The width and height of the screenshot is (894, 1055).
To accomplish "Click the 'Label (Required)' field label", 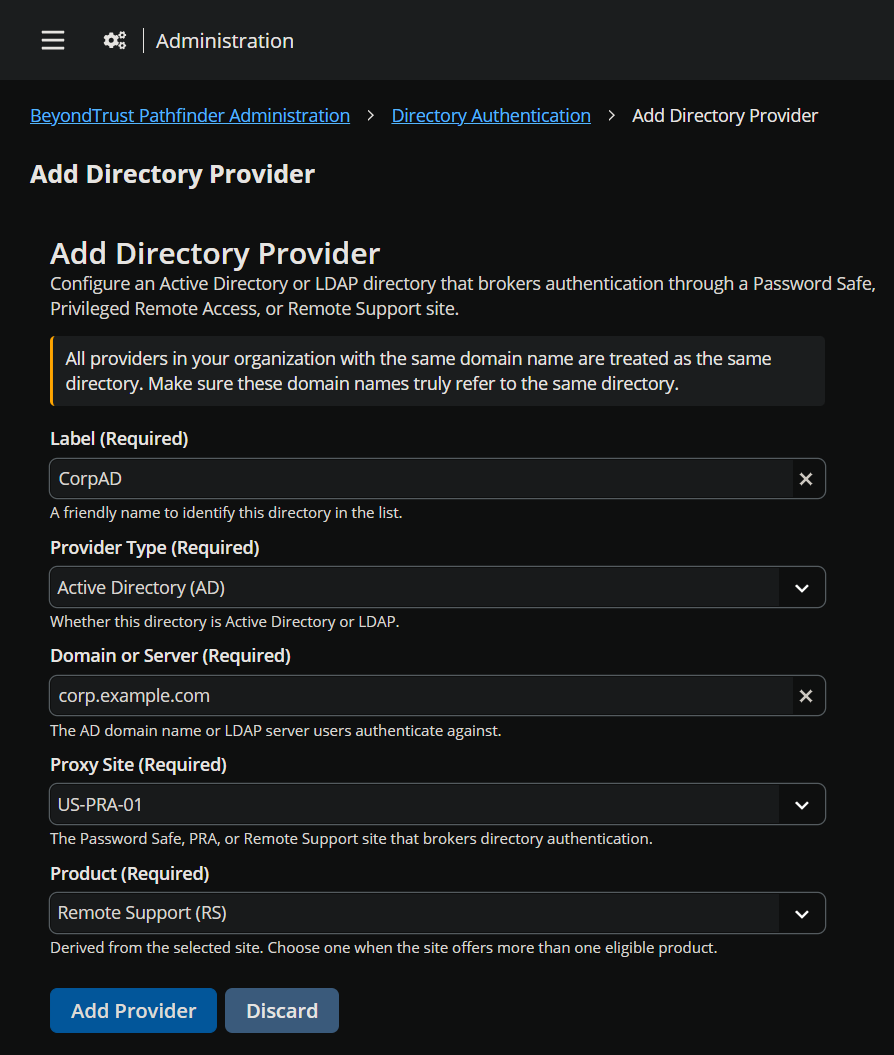I will (119, 439).
